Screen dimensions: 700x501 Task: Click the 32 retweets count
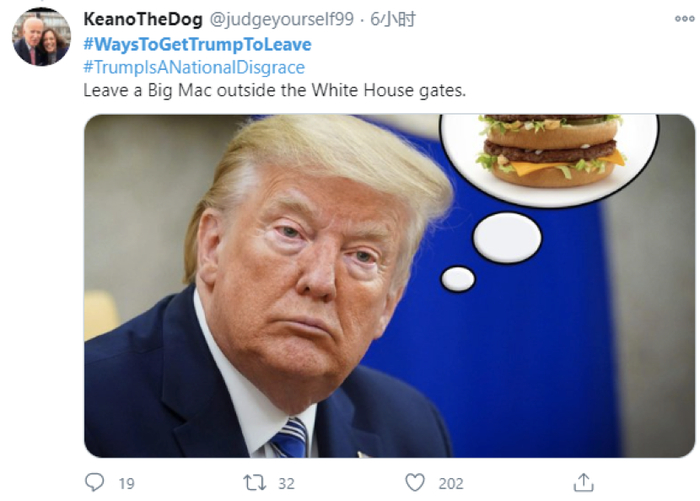coord(286,483)
